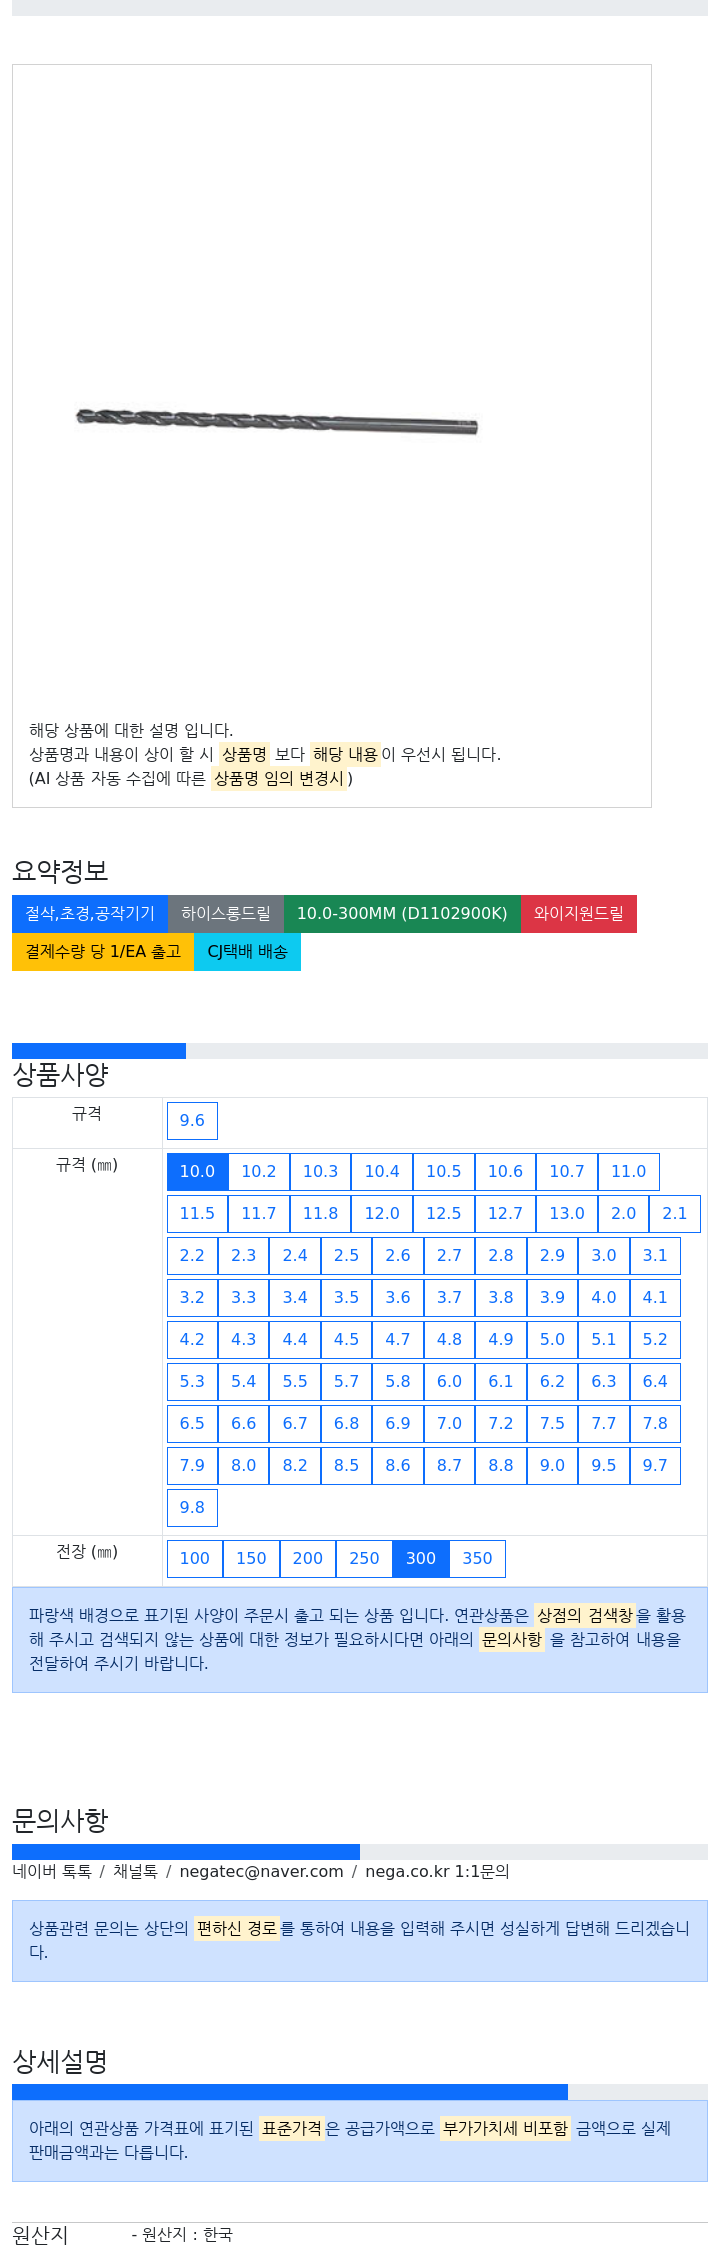Choose the 9.6 size option
The image size is (720, 2255).
pyautogui.click(x=192, y=1121)
